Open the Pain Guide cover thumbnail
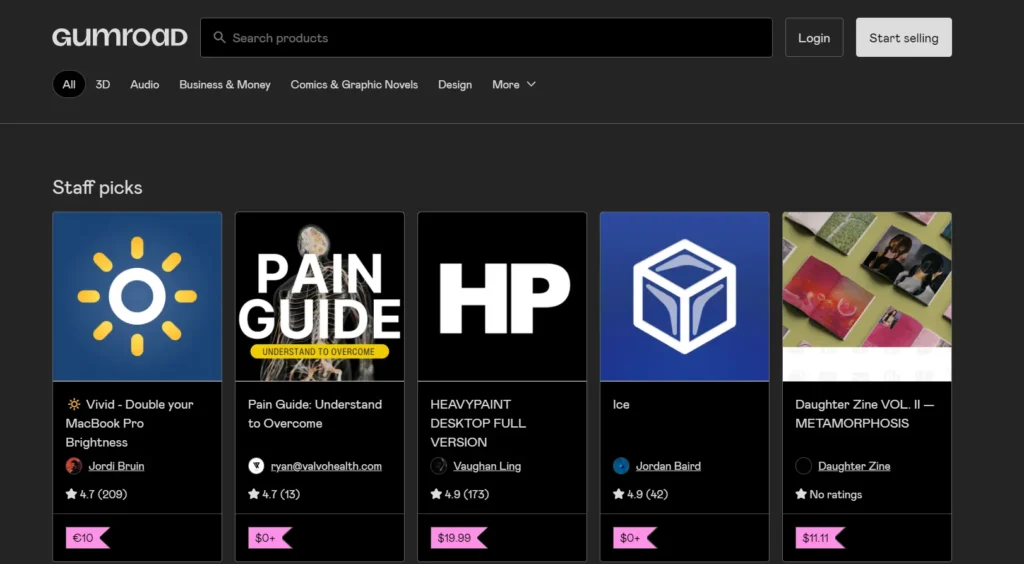1024x564 pixels. [319, 296]
